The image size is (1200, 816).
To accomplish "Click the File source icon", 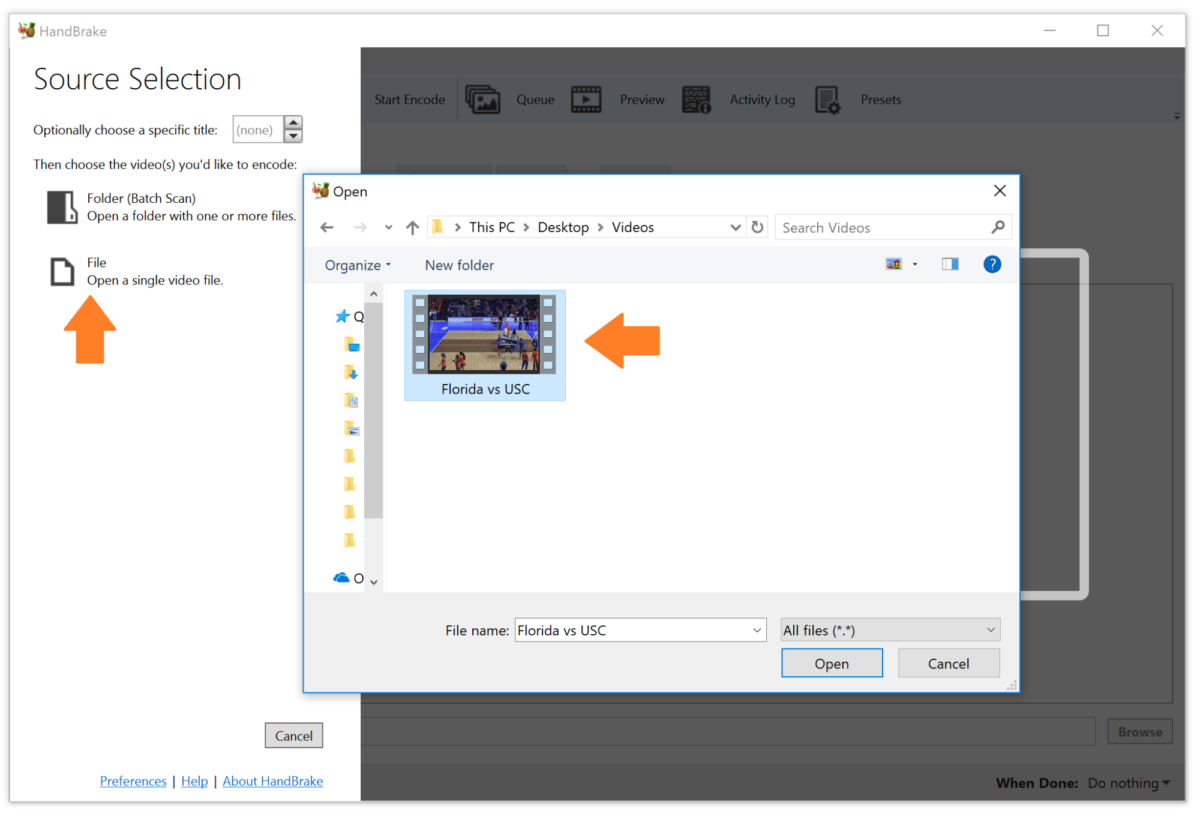I will 62,271.
